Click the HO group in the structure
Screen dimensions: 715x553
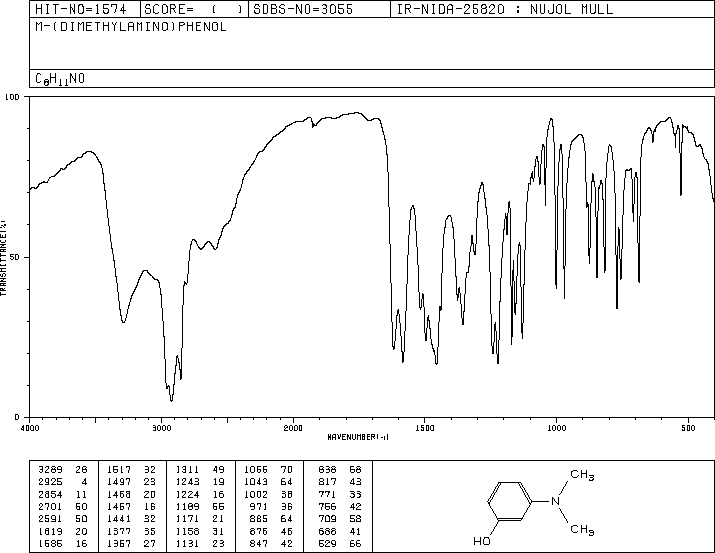(x=482, y=541)
